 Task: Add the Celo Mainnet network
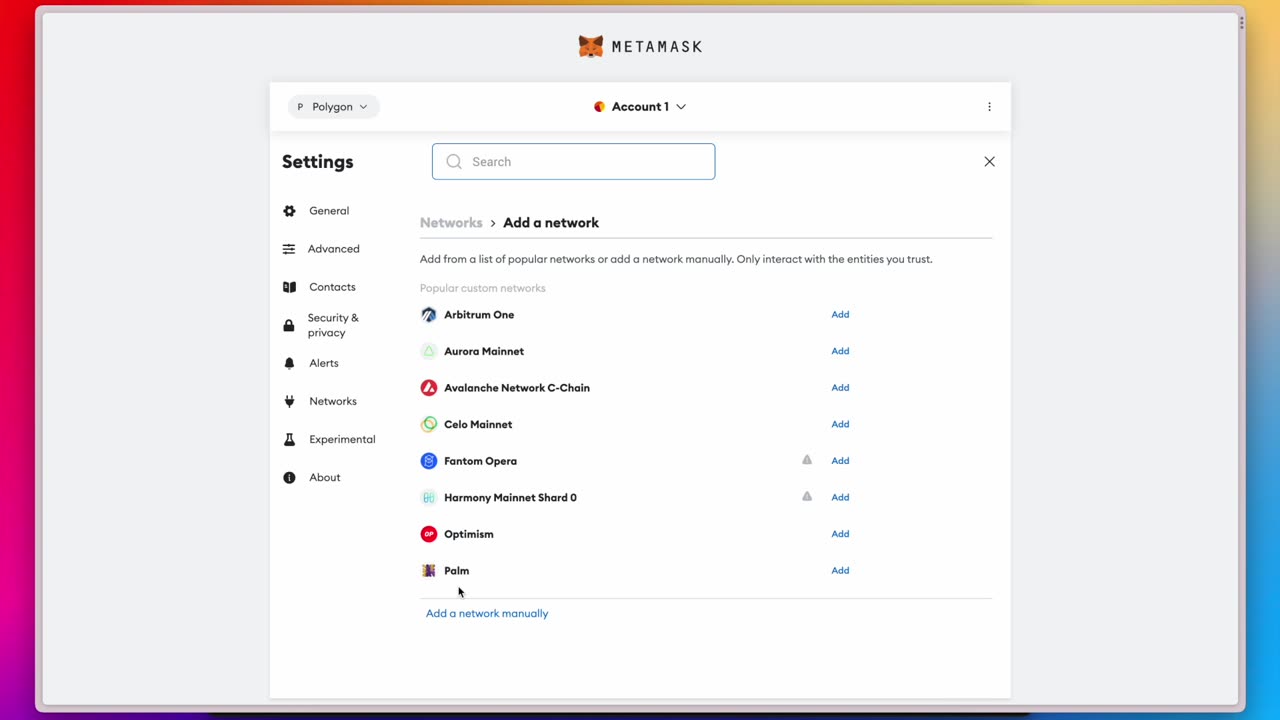(840, 424)
